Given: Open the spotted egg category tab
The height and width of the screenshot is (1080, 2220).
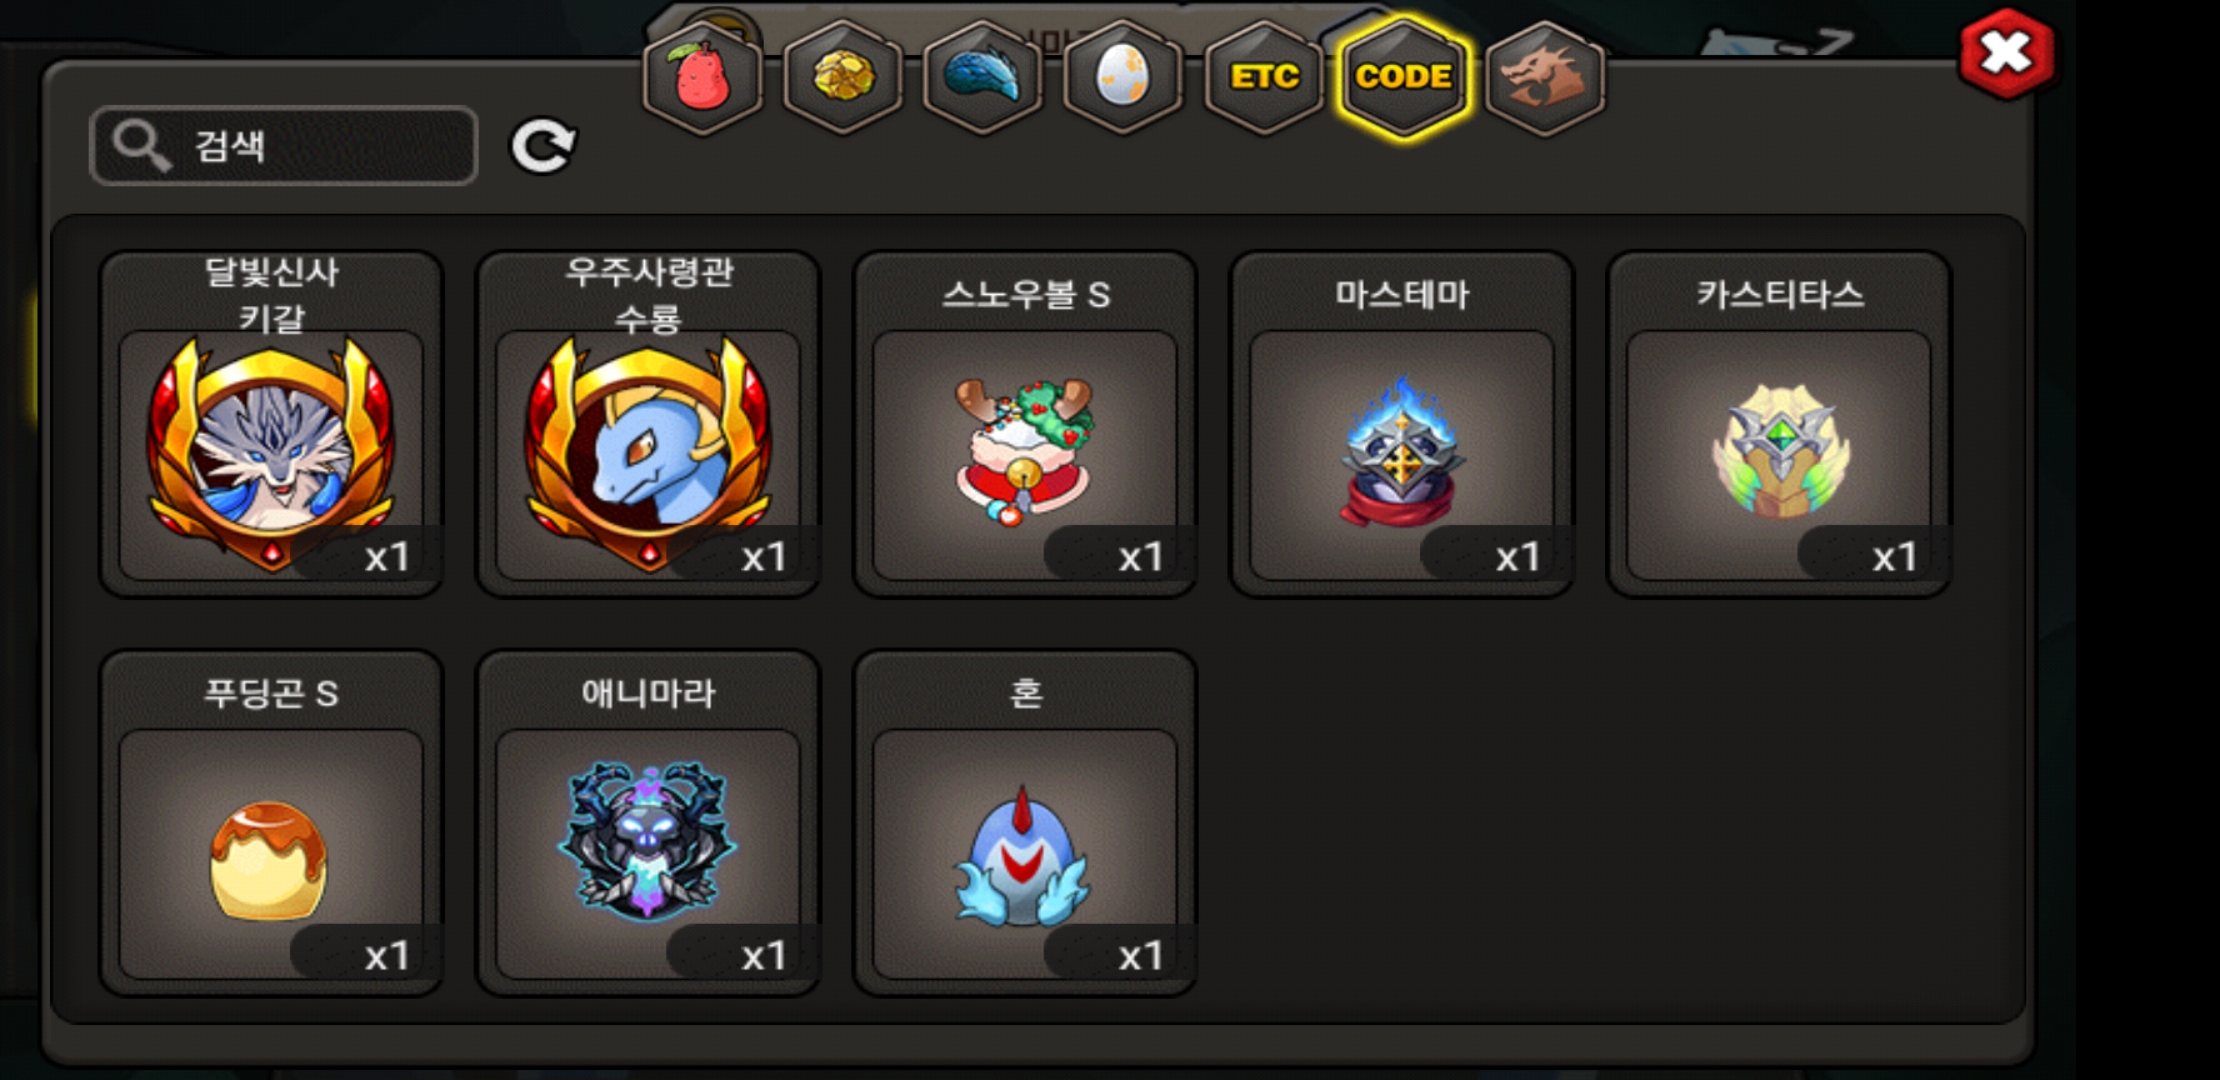Looking at the screenshot, I should (x=1123, y=78).
